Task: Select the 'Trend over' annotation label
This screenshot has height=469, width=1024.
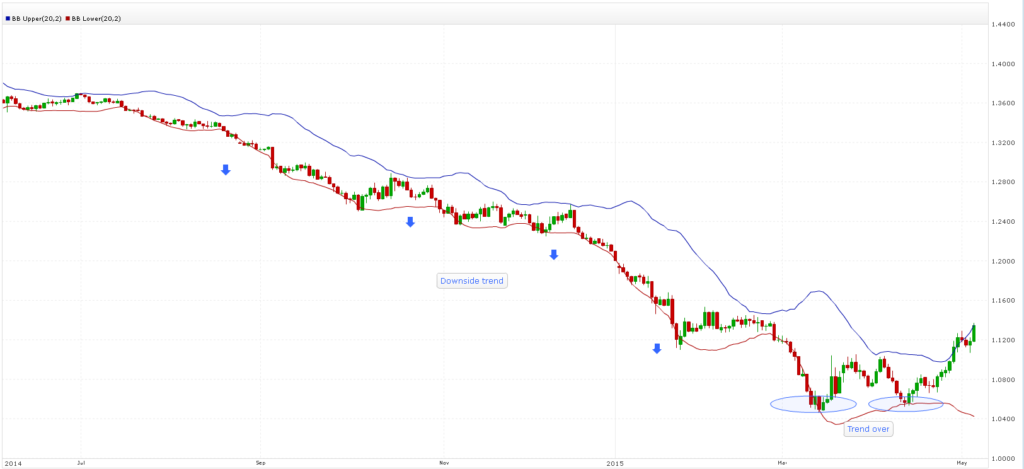Action: tap(867, 429)
